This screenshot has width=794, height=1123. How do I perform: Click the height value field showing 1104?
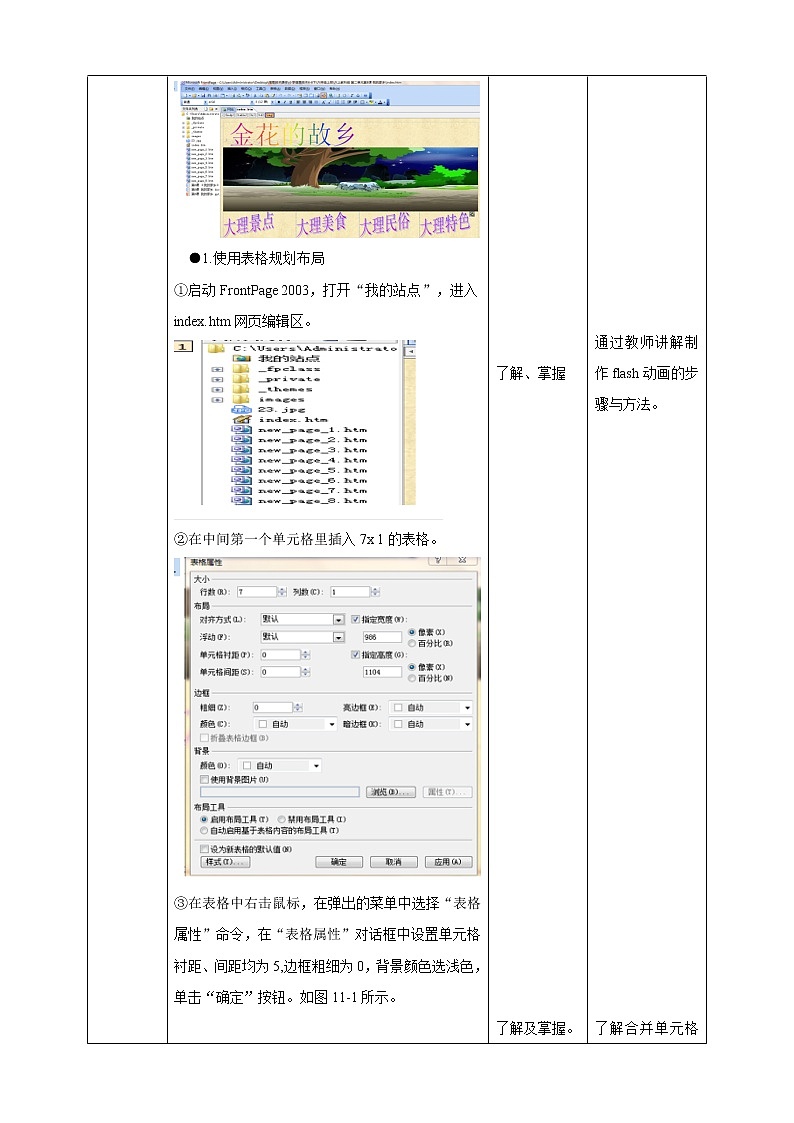pyautogui.click(x=382, y=672)
